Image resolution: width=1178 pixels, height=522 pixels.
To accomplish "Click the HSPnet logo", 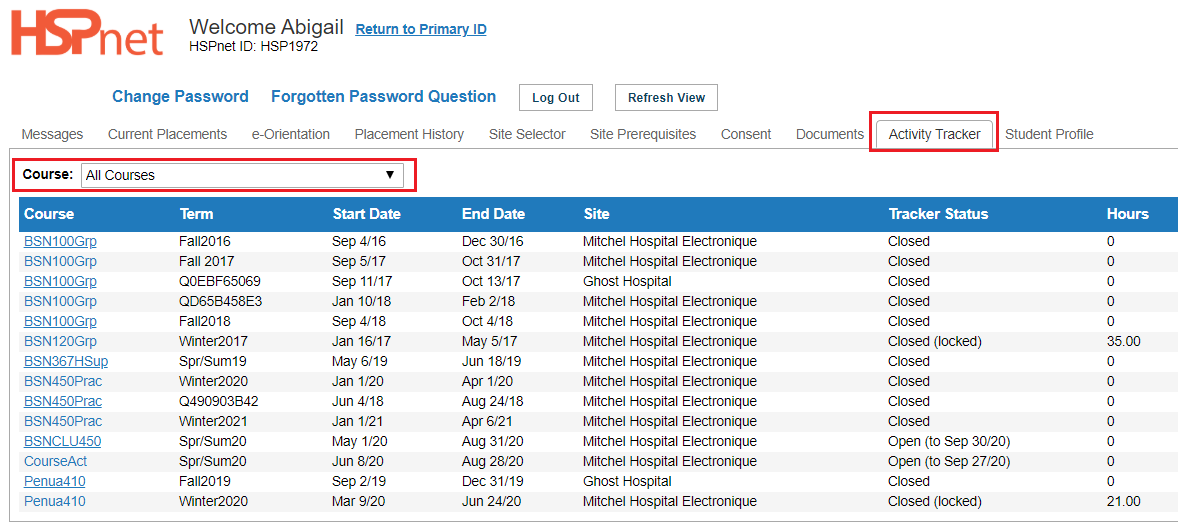I will (x=86, y=35).
